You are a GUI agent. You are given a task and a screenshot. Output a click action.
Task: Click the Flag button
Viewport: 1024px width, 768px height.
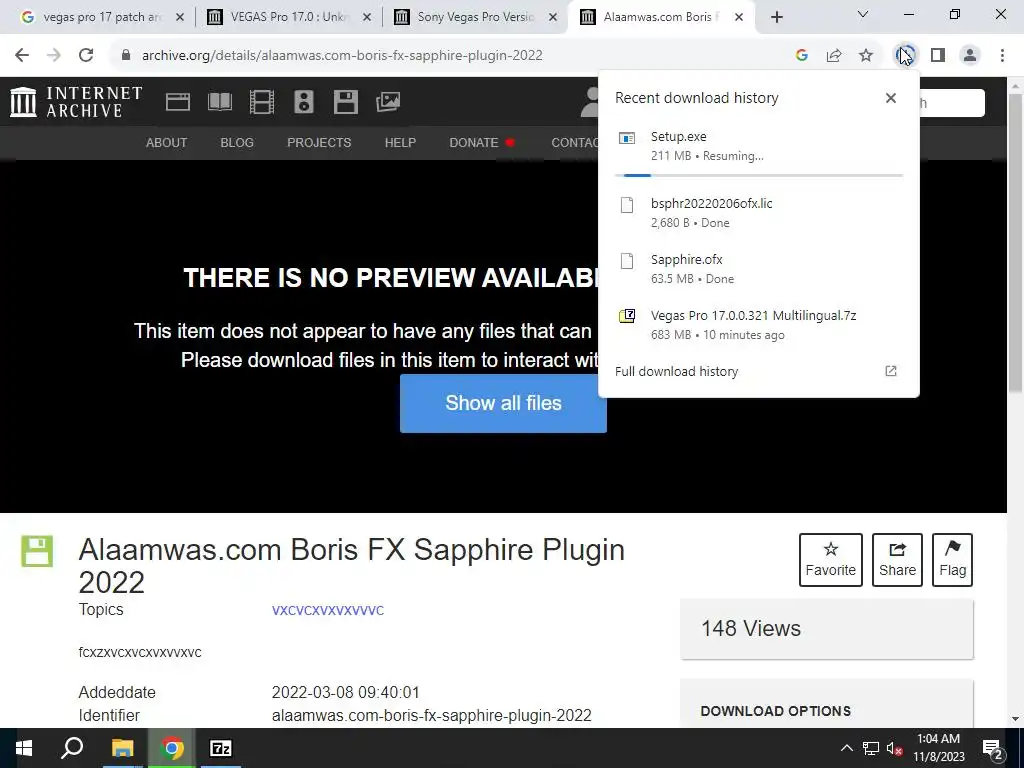(x=952, y=560)
